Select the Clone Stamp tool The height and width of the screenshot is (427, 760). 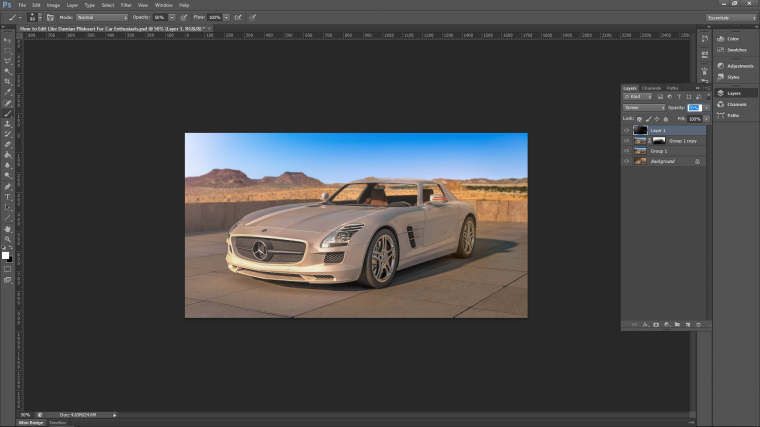coord(7,124)
